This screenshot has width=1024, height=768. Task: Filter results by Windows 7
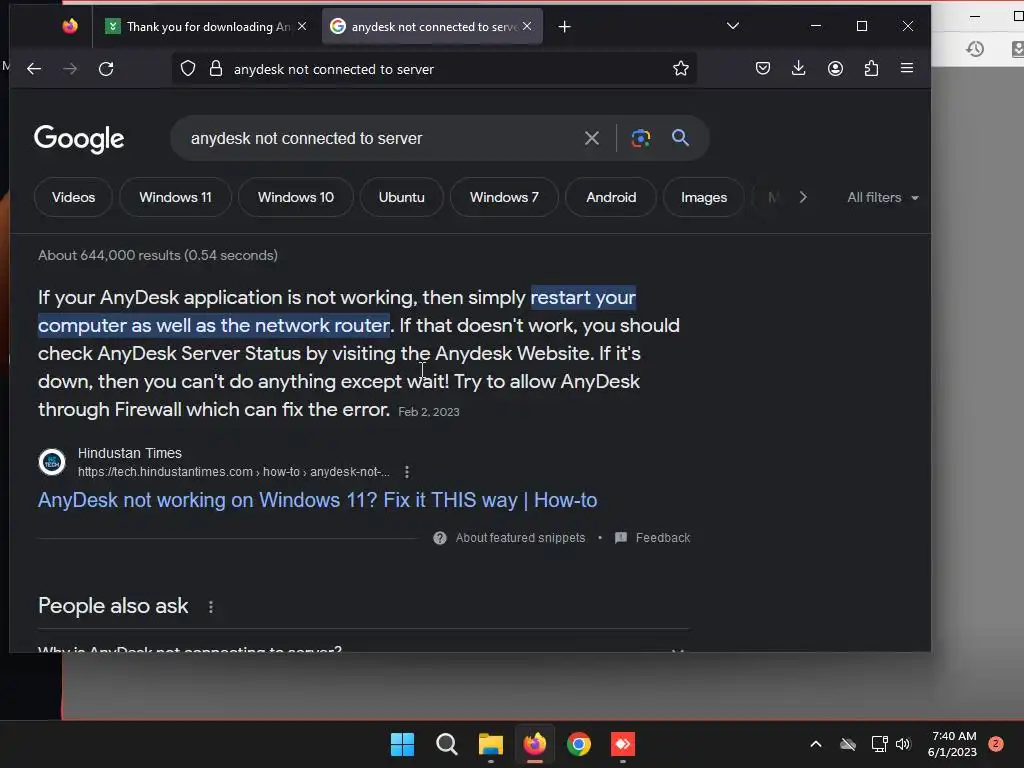pos(504,197)
